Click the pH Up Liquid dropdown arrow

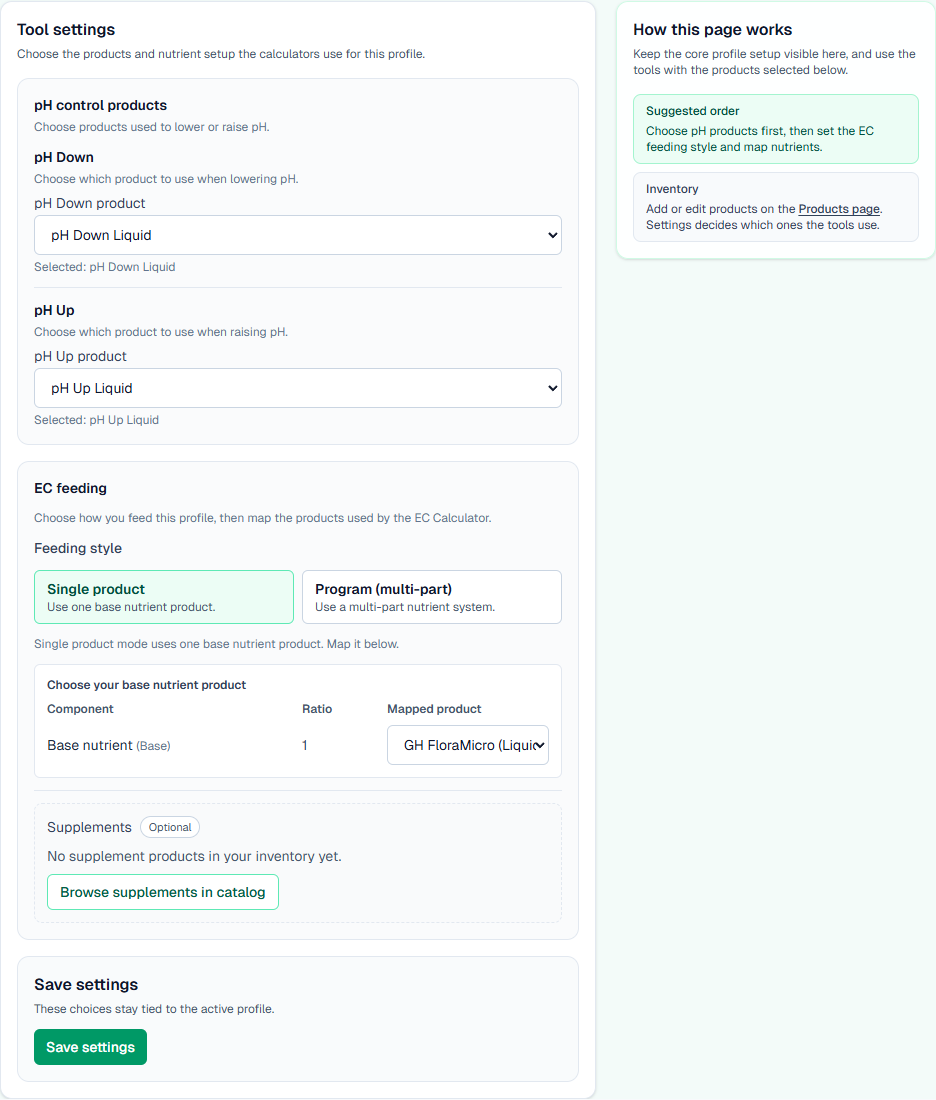click(x=553, y=388)
